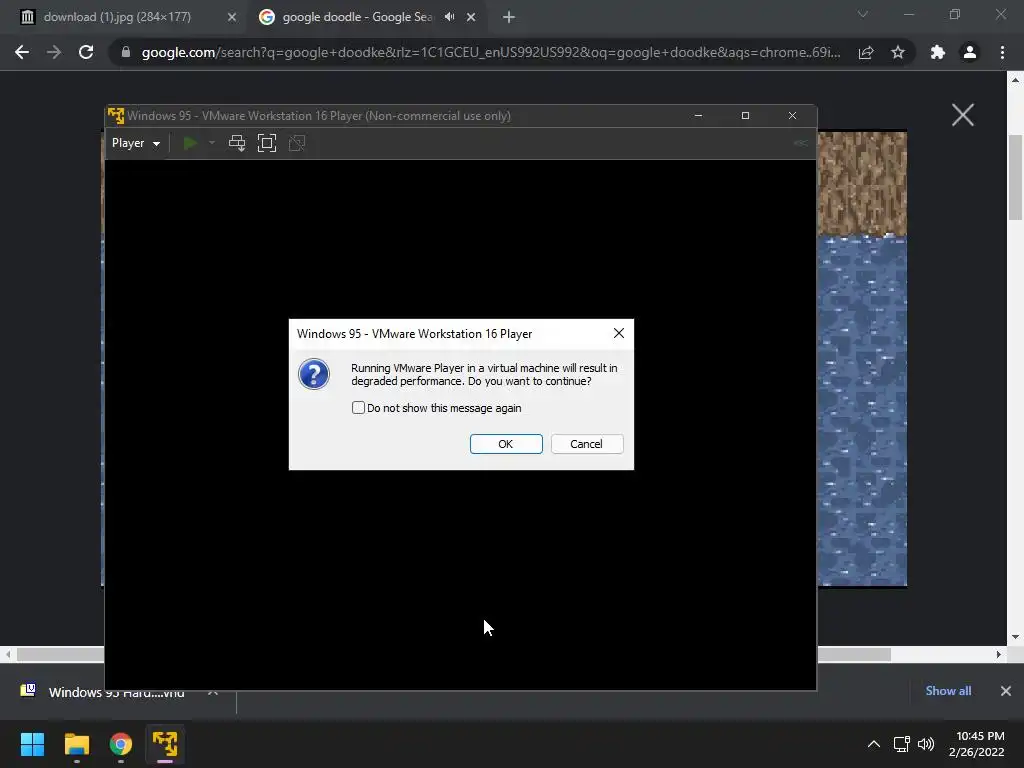Click the green power on play button
The width and height of the screenshot is (1024, 768).
(190, 143)
